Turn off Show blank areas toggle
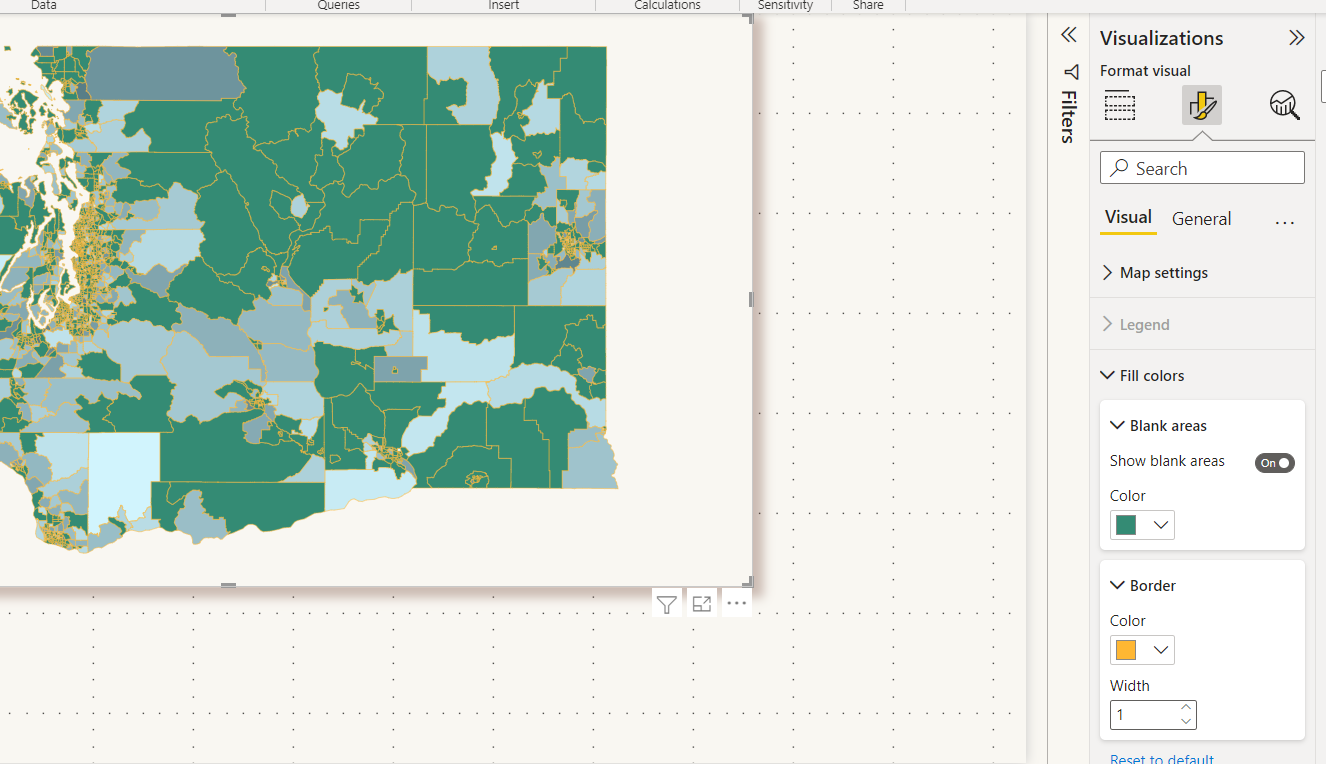This screenshot has height=764, width=1326. tap(1275, 463)
